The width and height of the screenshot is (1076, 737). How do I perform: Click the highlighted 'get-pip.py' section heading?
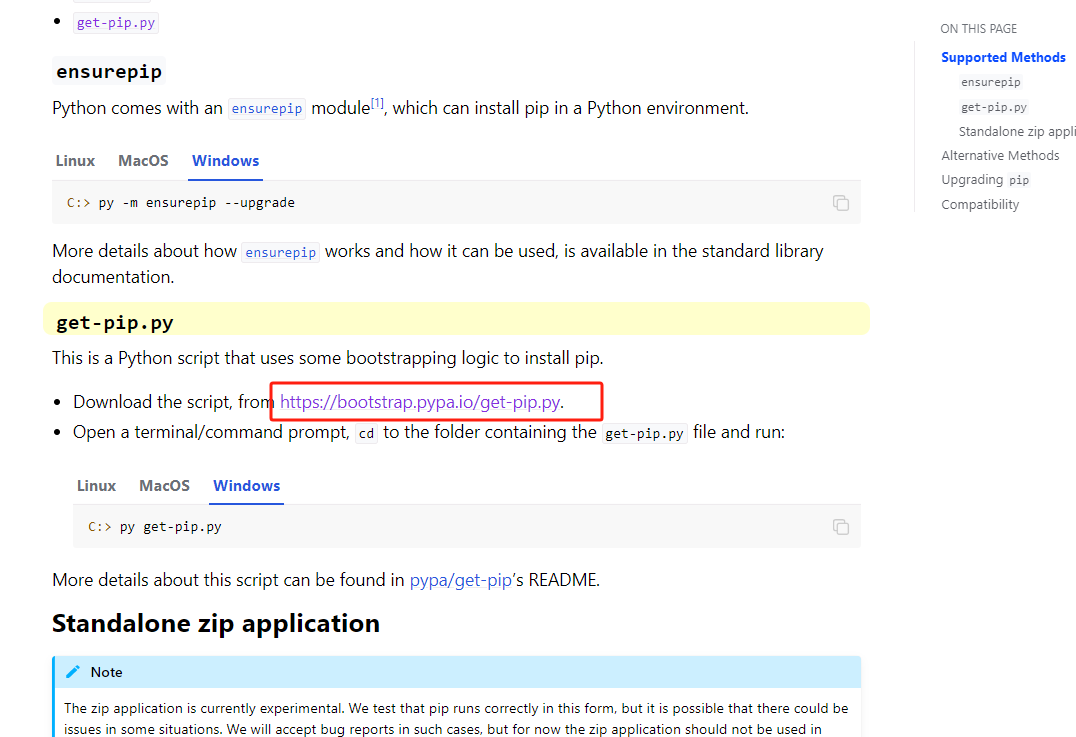click(x=115, y=323)
